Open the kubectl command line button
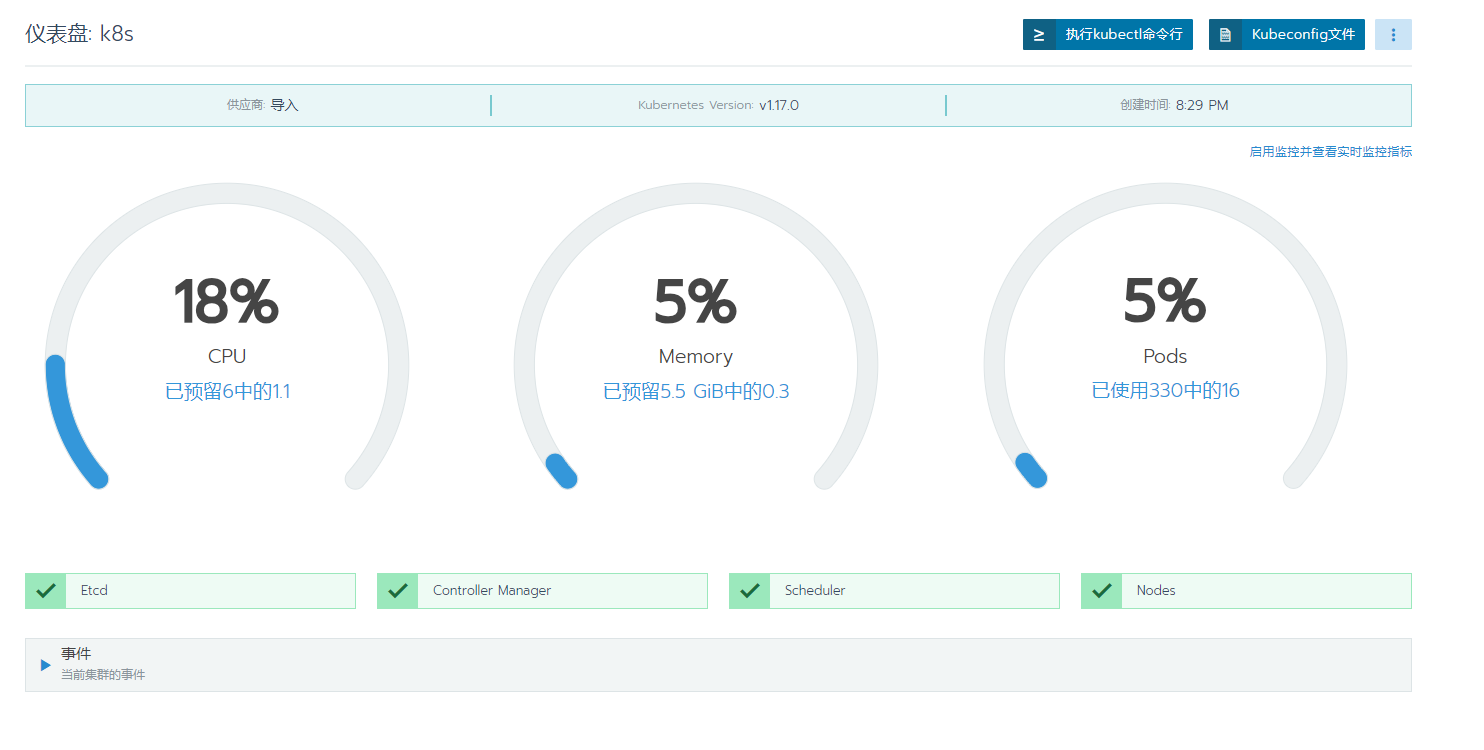 tap(1107, 34)
